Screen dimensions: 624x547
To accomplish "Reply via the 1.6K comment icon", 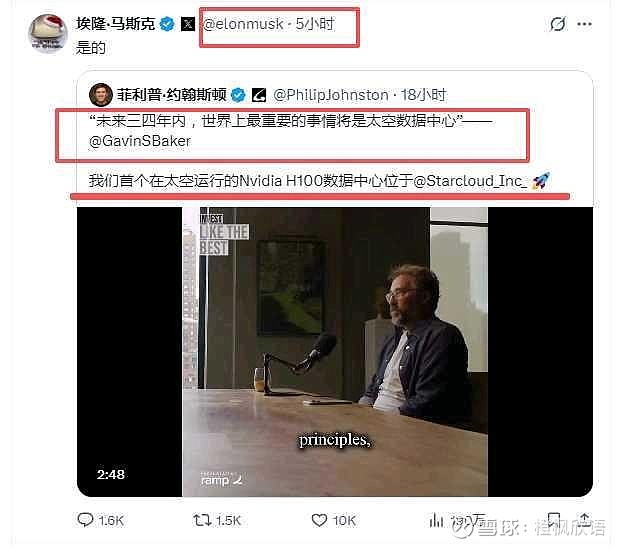I will click(x=85, y=520).
